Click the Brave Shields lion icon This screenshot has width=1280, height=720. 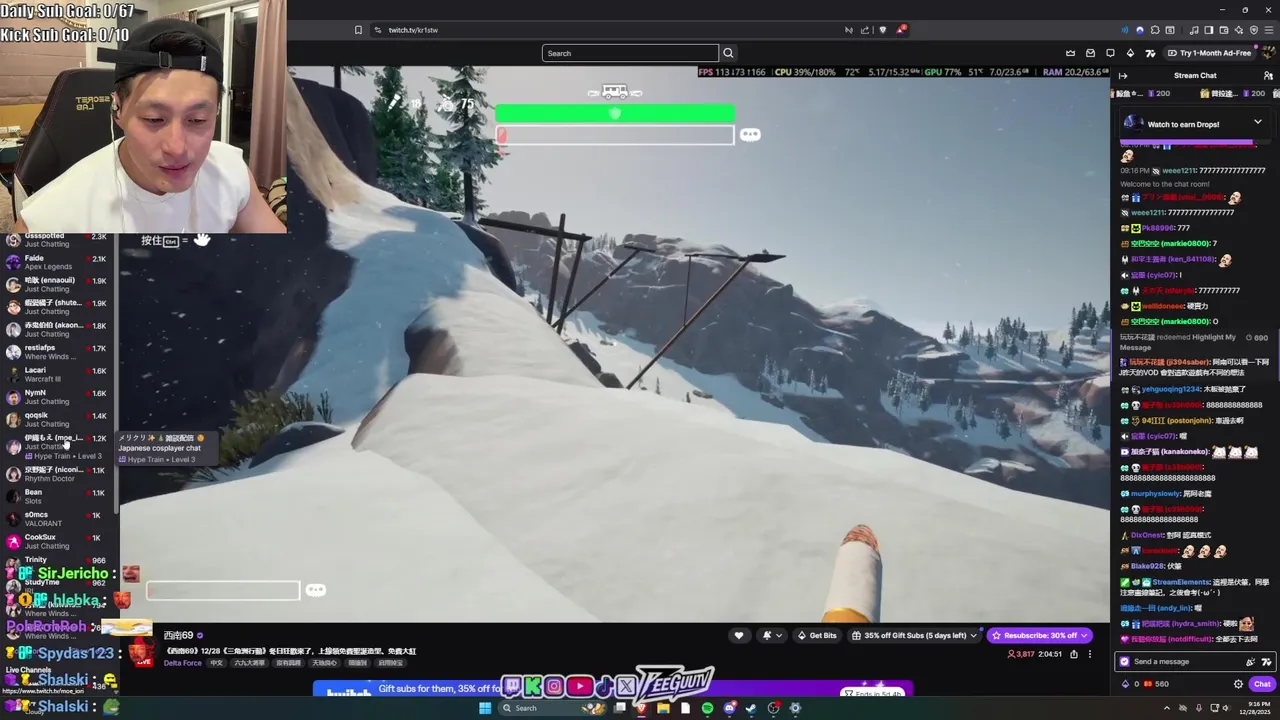pyautogui.click(x=883, y=30)
